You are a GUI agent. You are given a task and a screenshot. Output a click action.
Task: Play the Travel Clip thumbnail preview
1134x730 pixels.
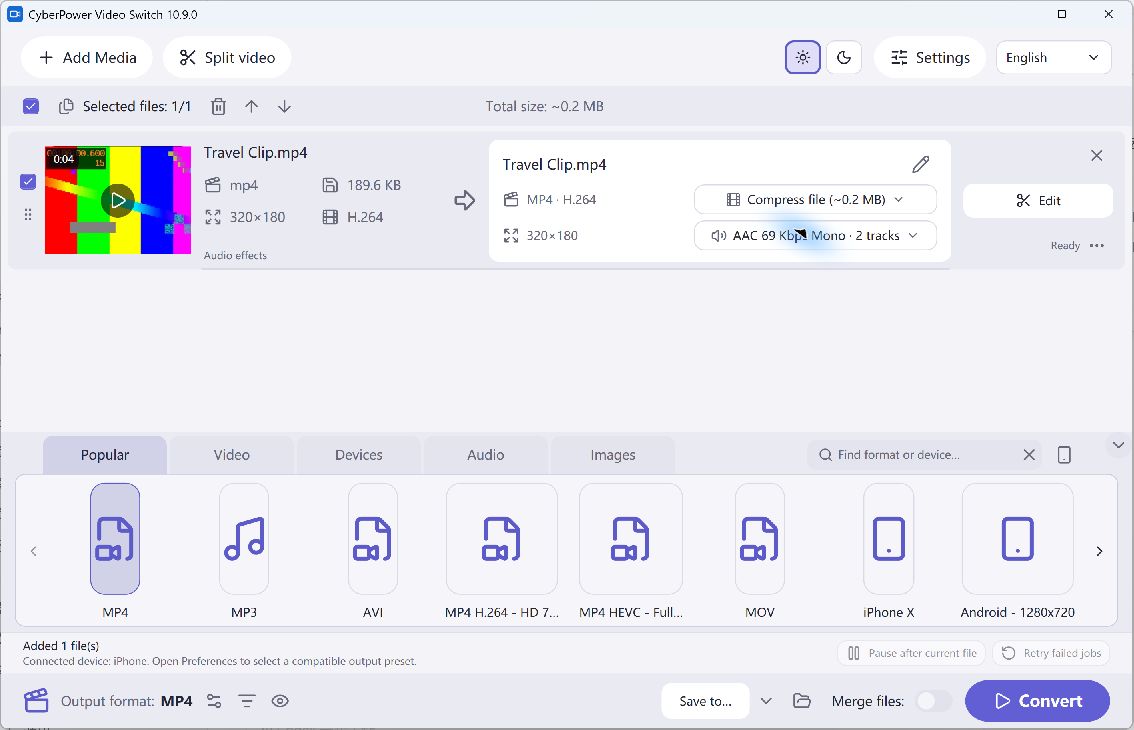(118, 200)
